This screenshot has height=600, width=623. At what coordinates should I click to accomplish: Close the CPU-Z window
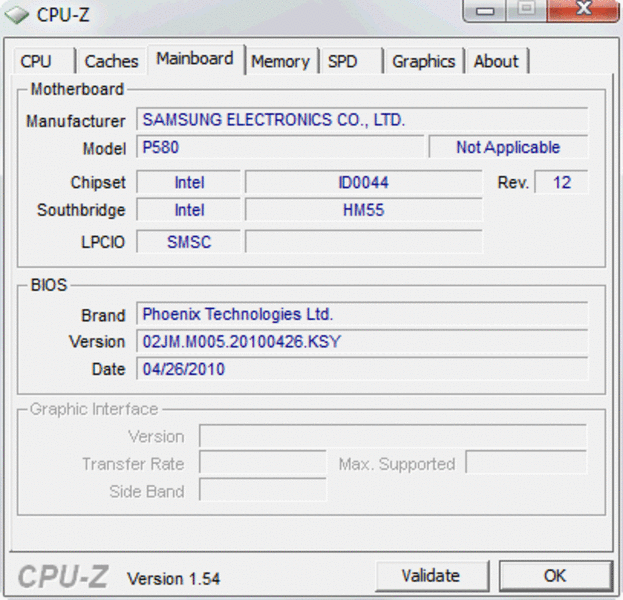(583, 10)
